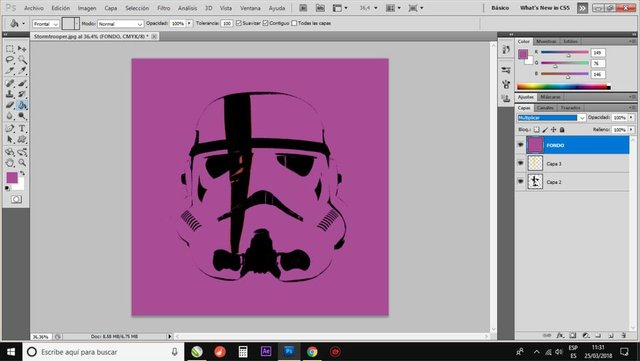Select the Custom Shape tool
The height and width of the screenshot is (361, 640).
click(x=22, y=140)
